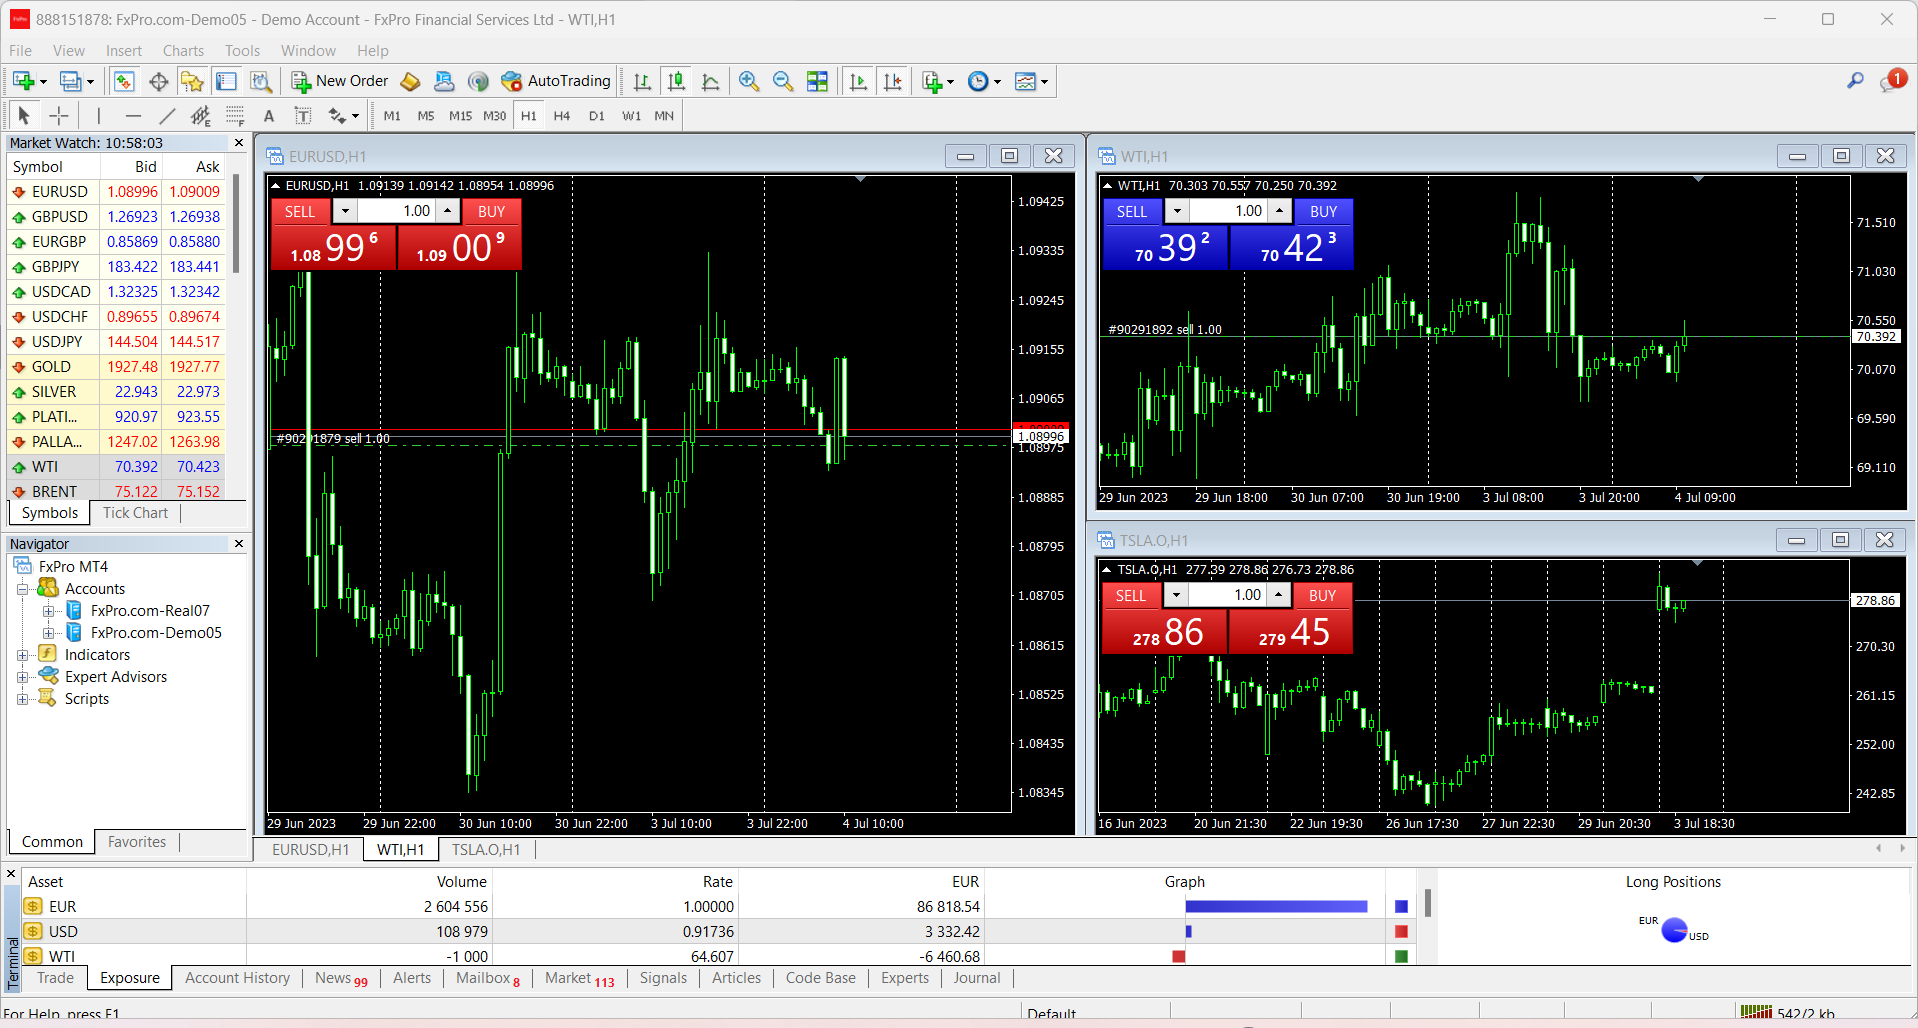This screenshot has width=1918, height=1028.
Task: Select the horizontal line drawing tool
Action: pyautogui.click(x=133, y=116)
